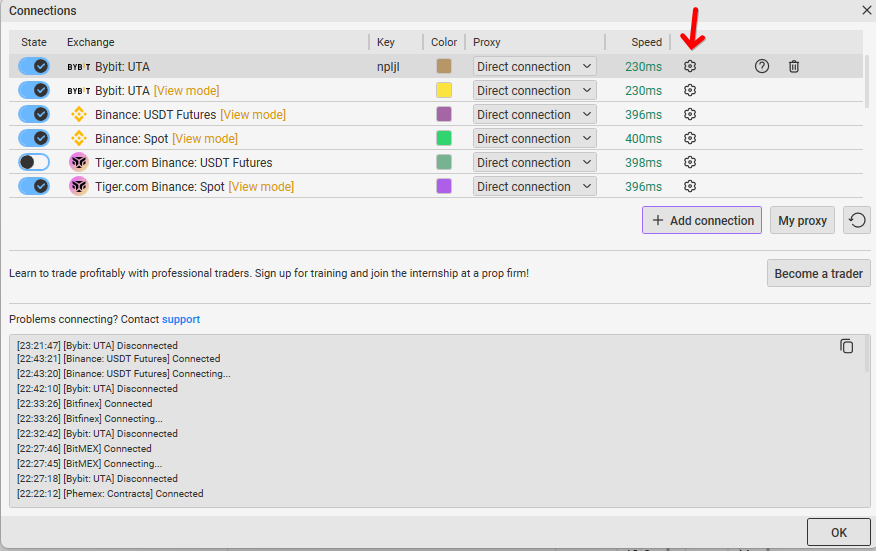Enable Tiger.com Binance: USDT Futures connection
This screenshot has width=876, height=551.
(x=34, y=163)
